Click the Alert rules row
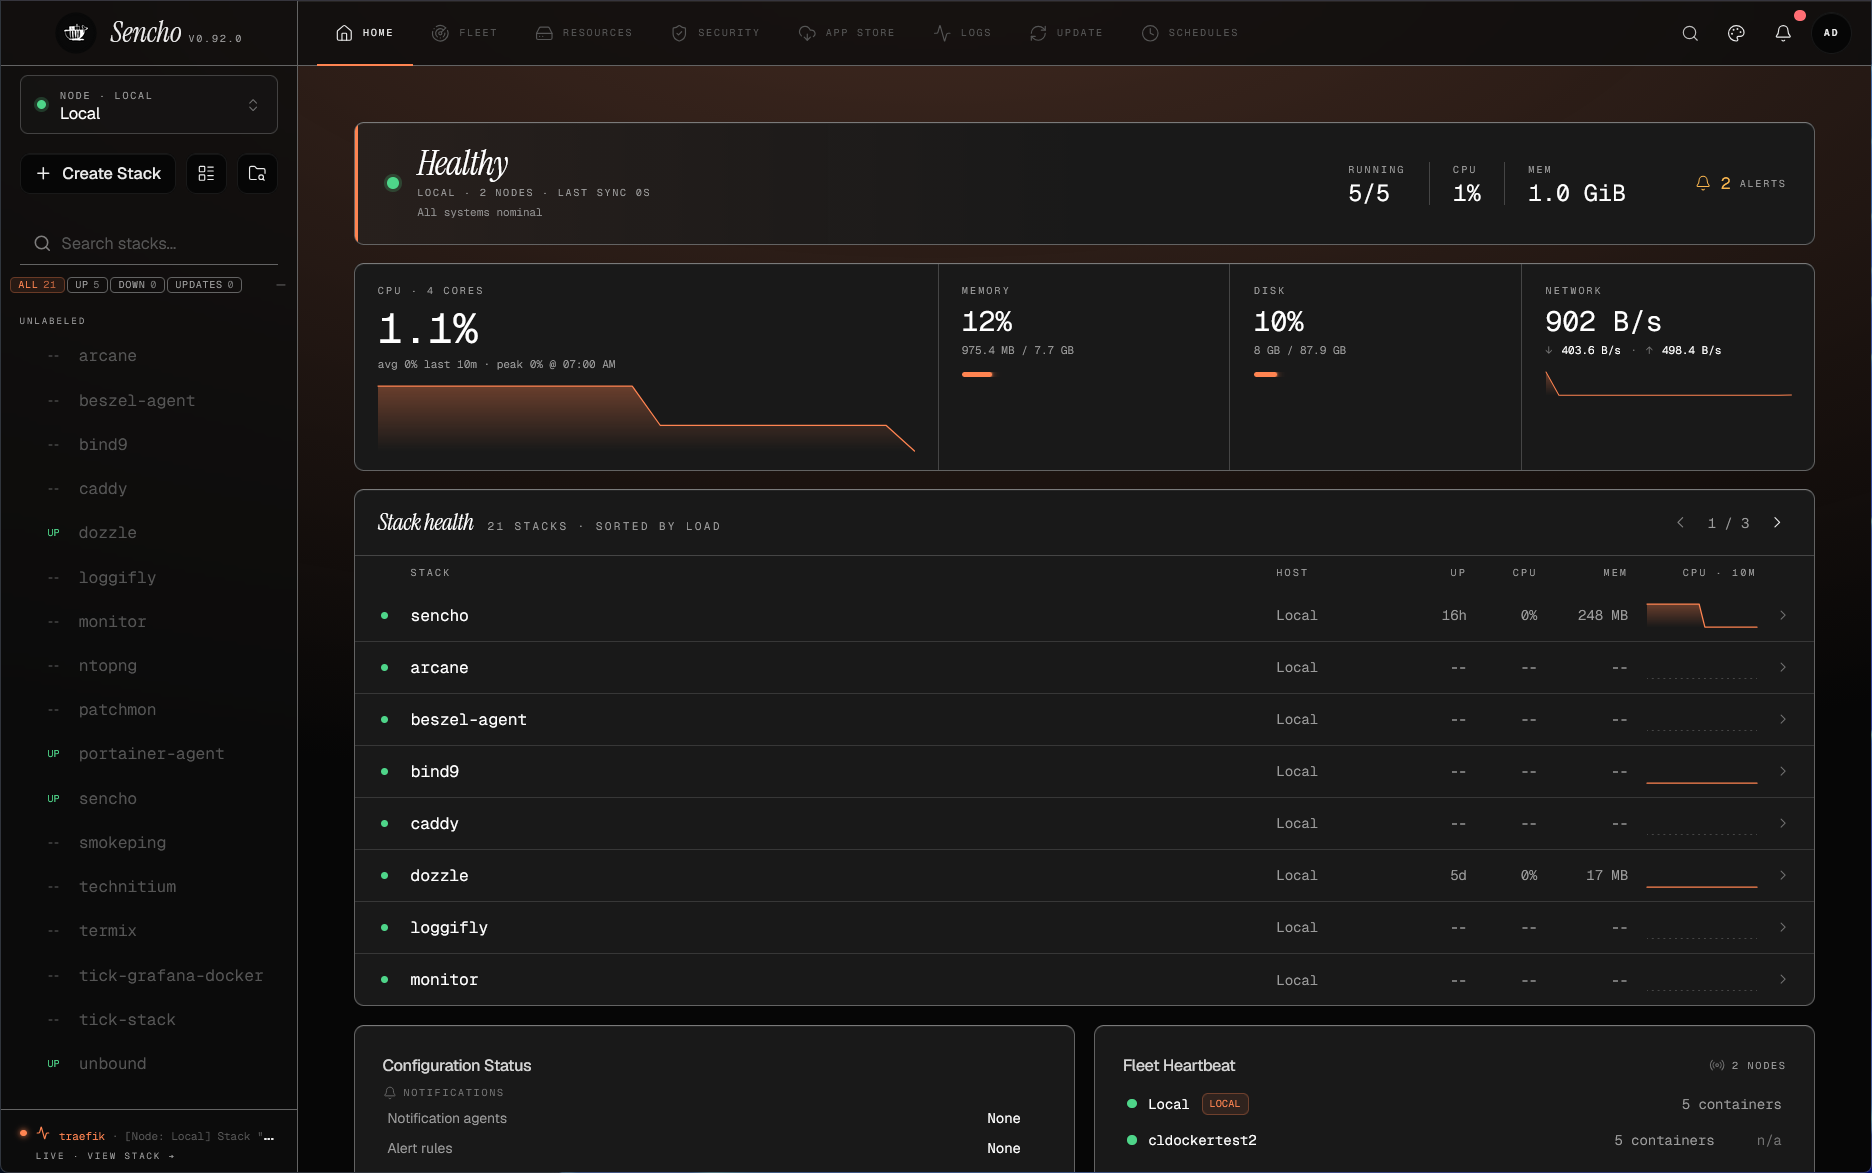The height and width of the screenshot is (1173, 1872). pyautogui.click(x=704, y=1148)
